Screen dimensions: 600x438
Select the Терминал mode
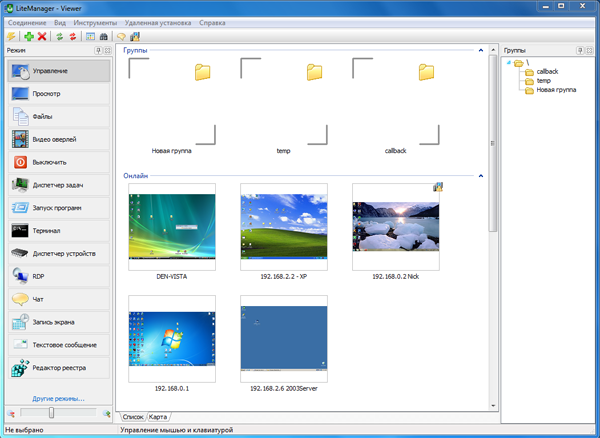click(59, 231)
